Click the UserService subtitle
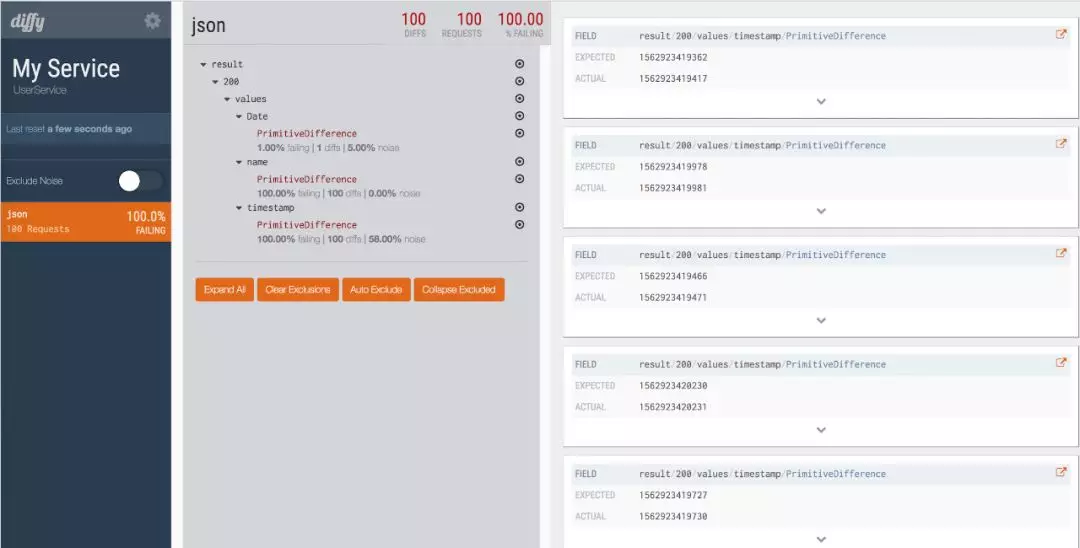 coord(40,90)
